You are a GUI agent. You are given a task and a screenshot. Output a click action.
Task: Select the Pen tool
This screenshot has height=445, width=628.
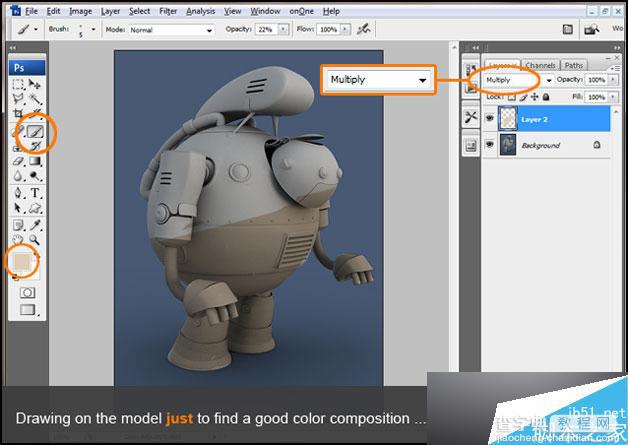[x=18, y=193]
